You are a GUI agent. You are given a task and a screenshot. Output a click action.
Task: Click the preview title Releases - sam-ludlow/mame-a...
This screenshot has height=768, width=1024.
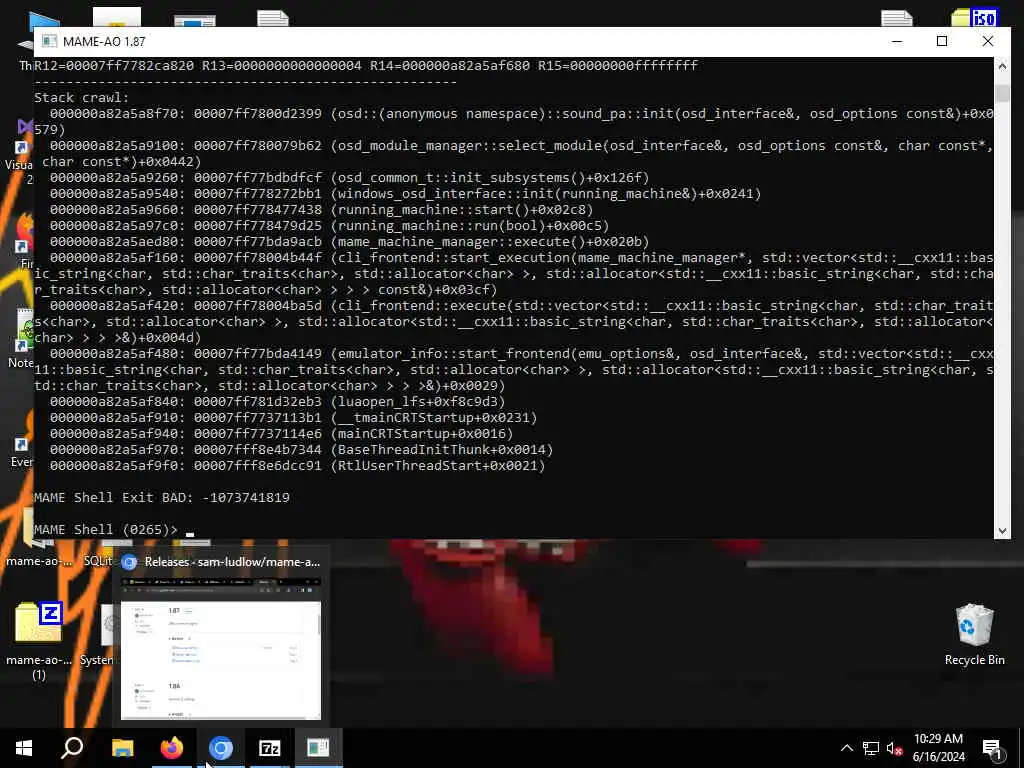click(x=232, y=562)
